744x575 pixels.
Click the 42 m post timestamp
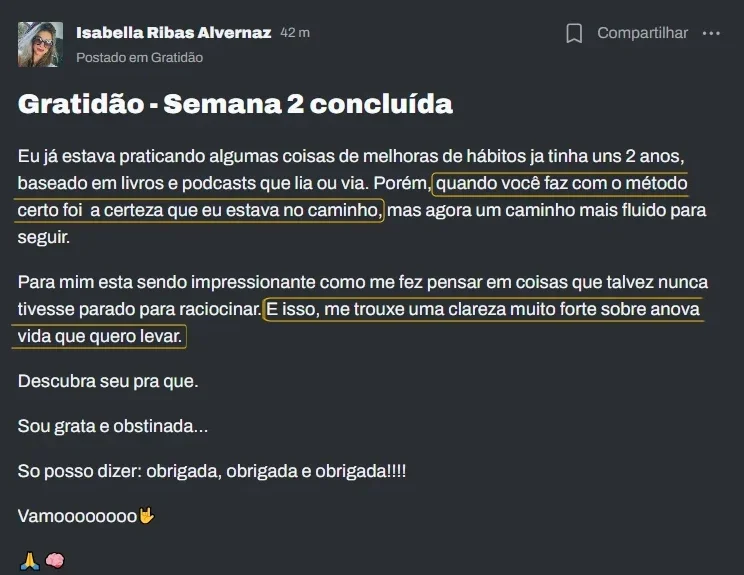[x=295, y=33]
